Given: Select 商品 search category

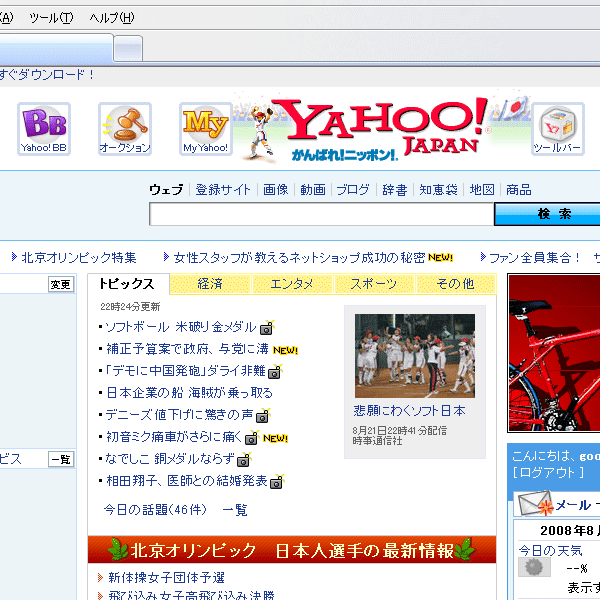Looking at the screenshot, I should [519, 189].
